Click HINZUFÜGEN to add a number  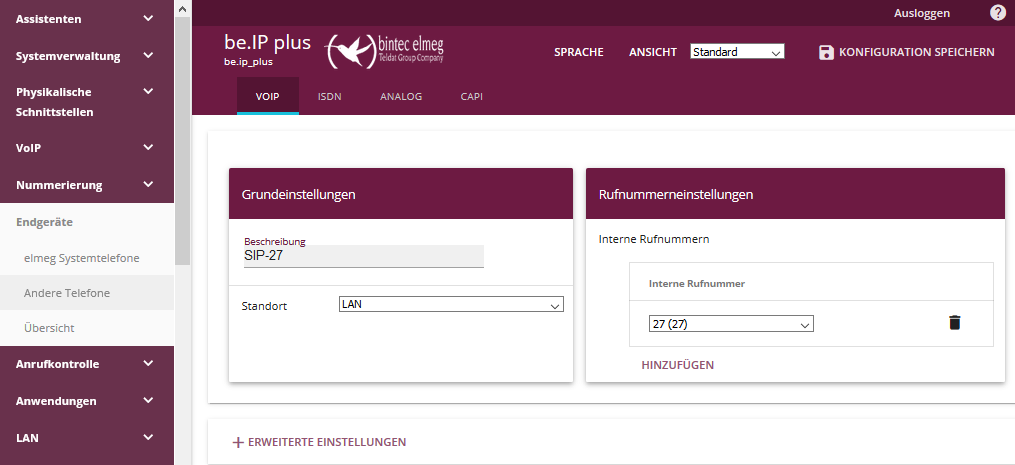677,365
